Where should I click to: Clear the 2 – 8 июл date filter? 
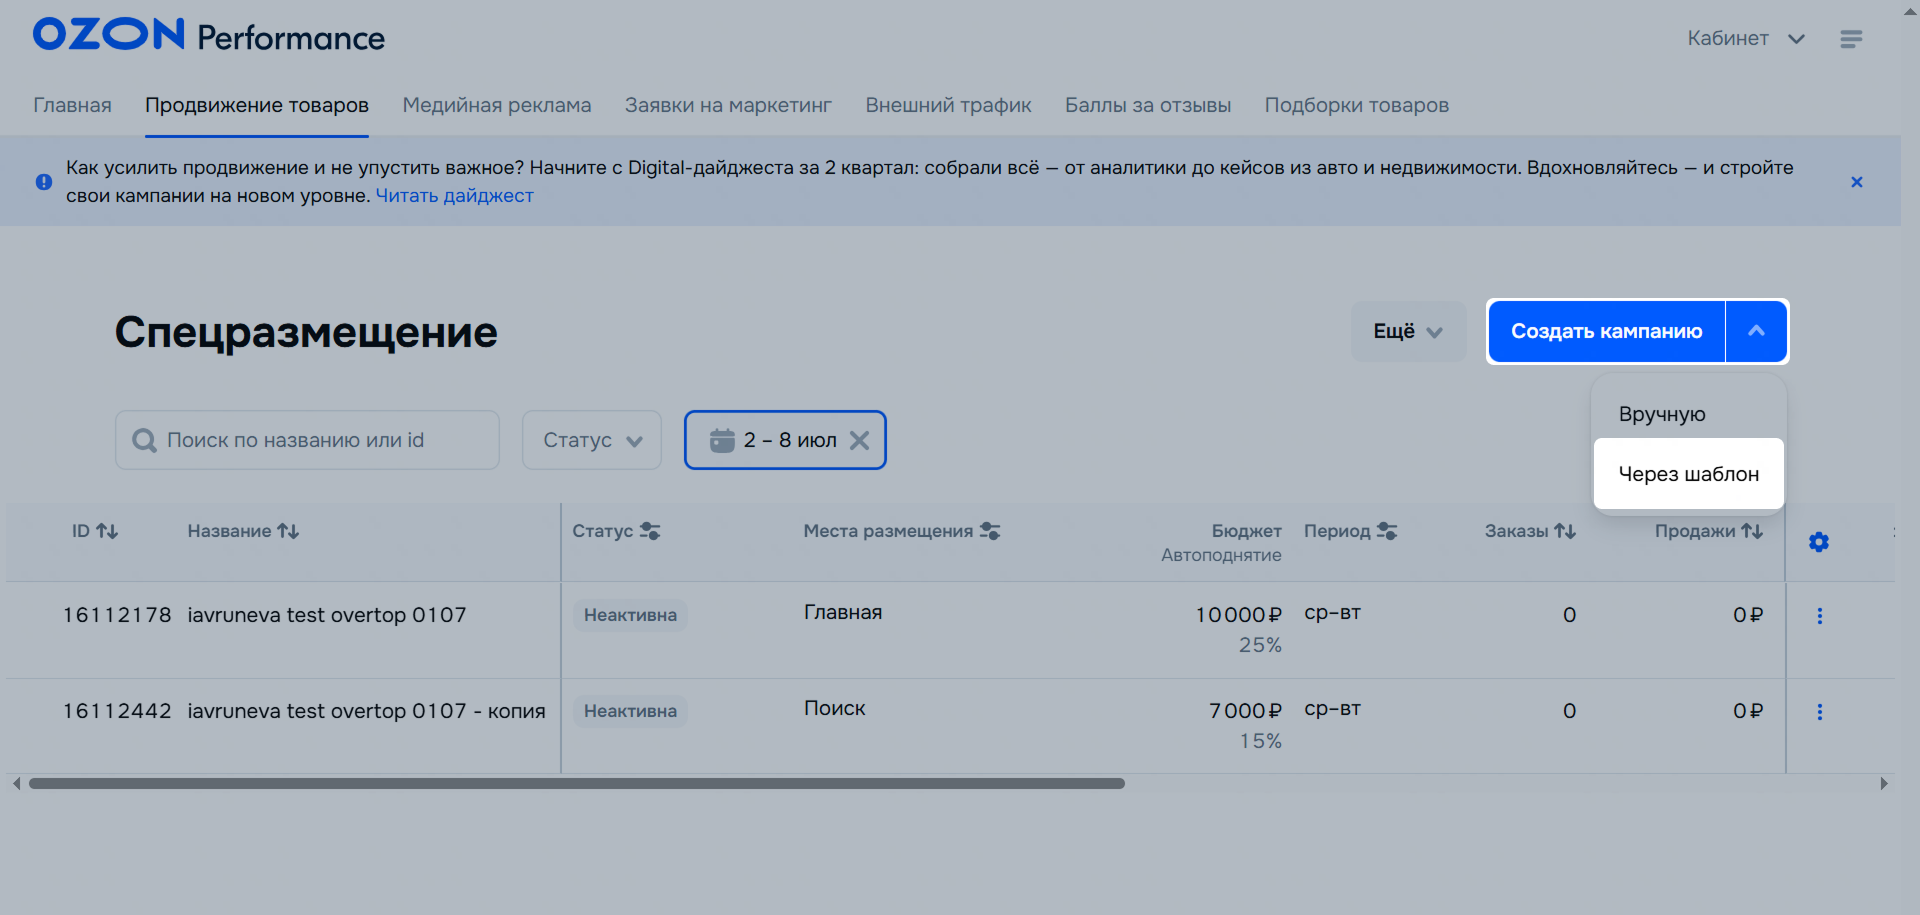859,440
